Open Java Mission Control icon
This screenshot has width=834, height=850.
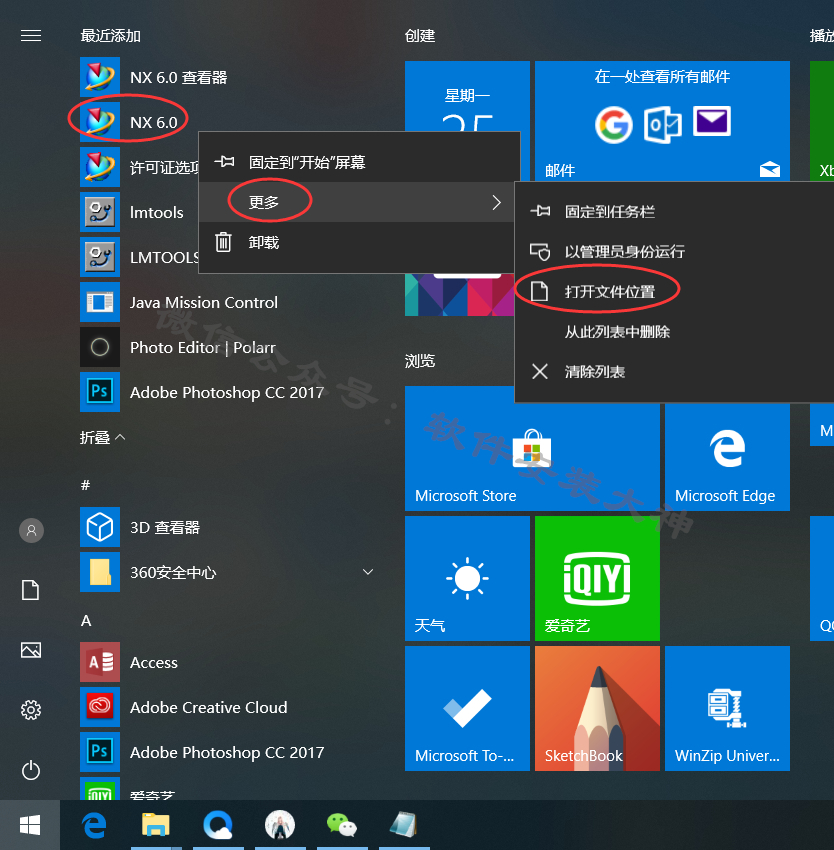pyautogui.click(x=100, y=302)
